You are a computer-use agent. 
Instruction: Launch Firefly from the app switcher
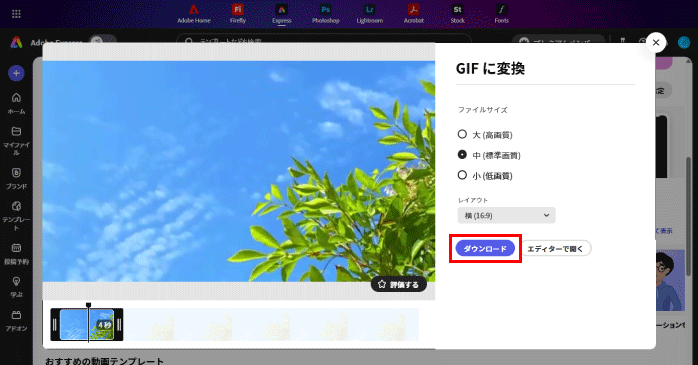point(238,14)
